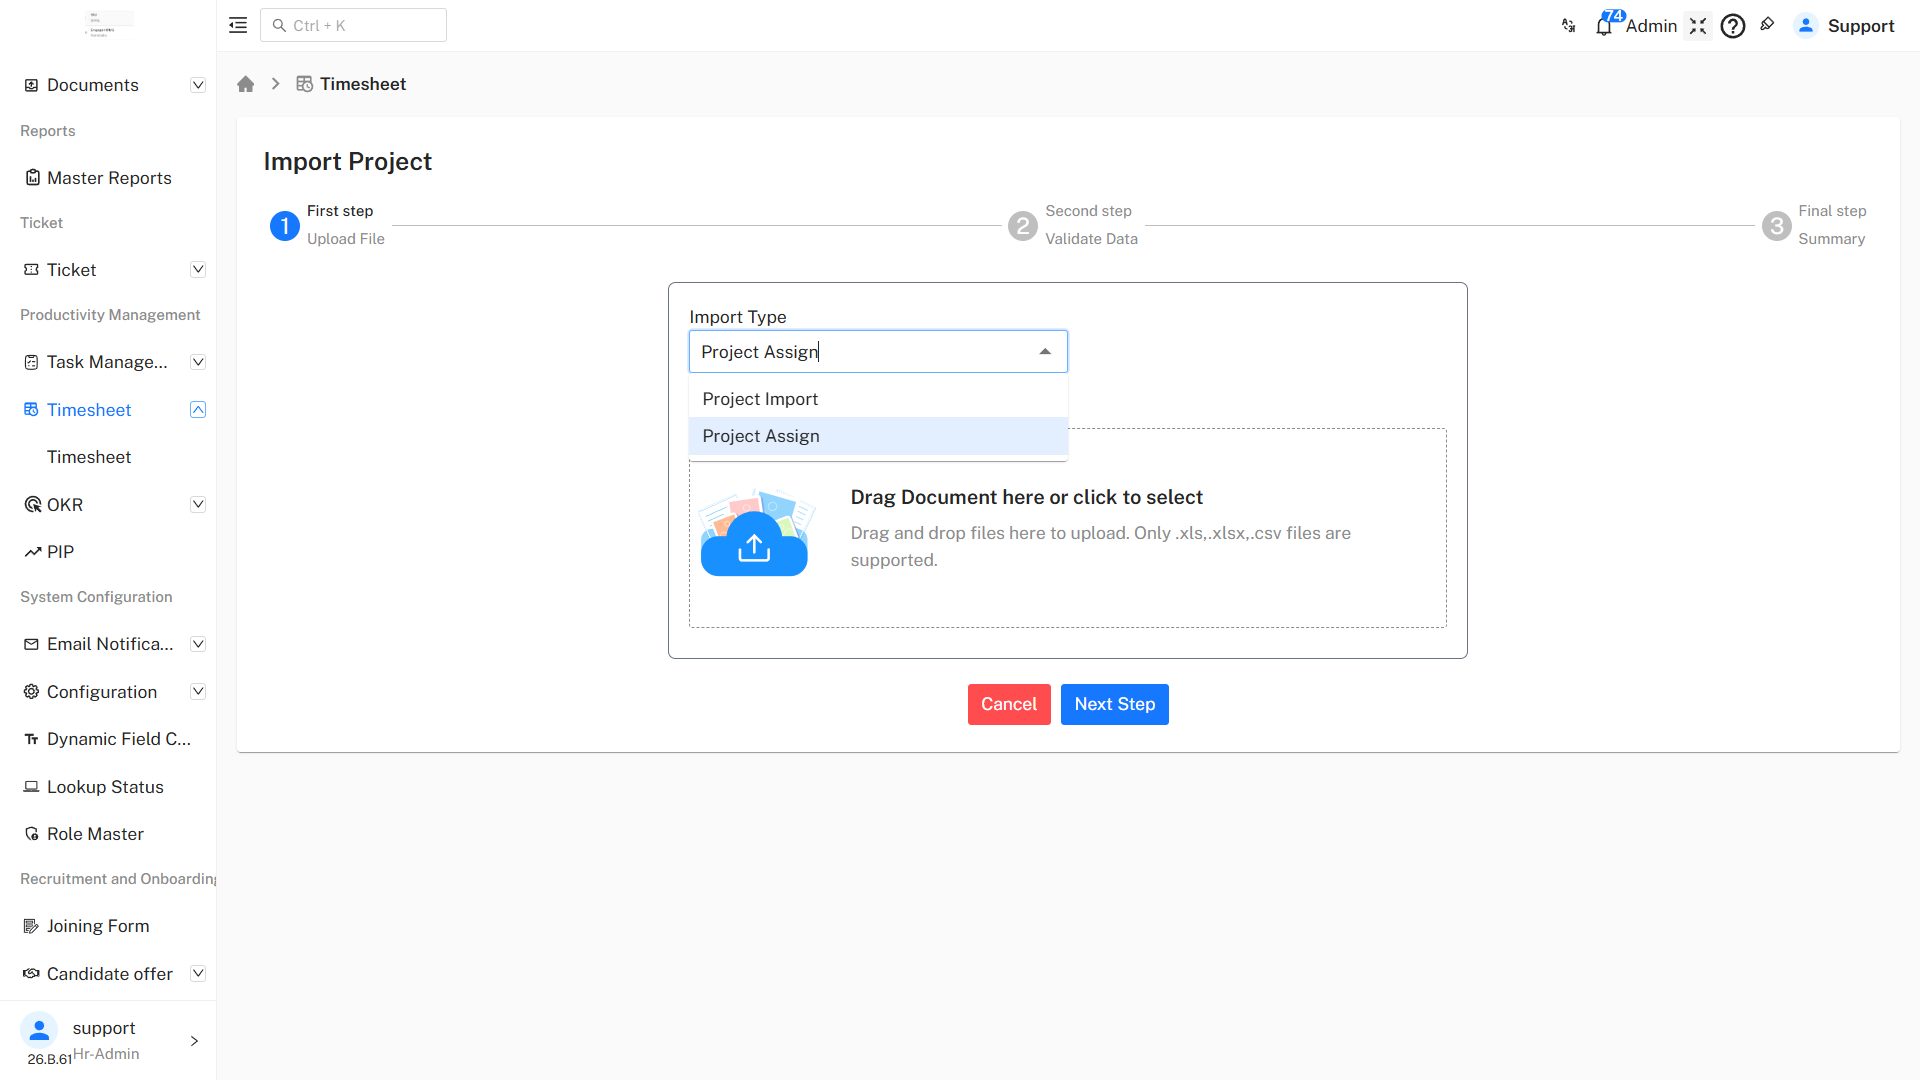Image resolution: width=1920 pixels, height=1080 pixels.
Task: Click the Final step circle indicator
Action: 1776,226
